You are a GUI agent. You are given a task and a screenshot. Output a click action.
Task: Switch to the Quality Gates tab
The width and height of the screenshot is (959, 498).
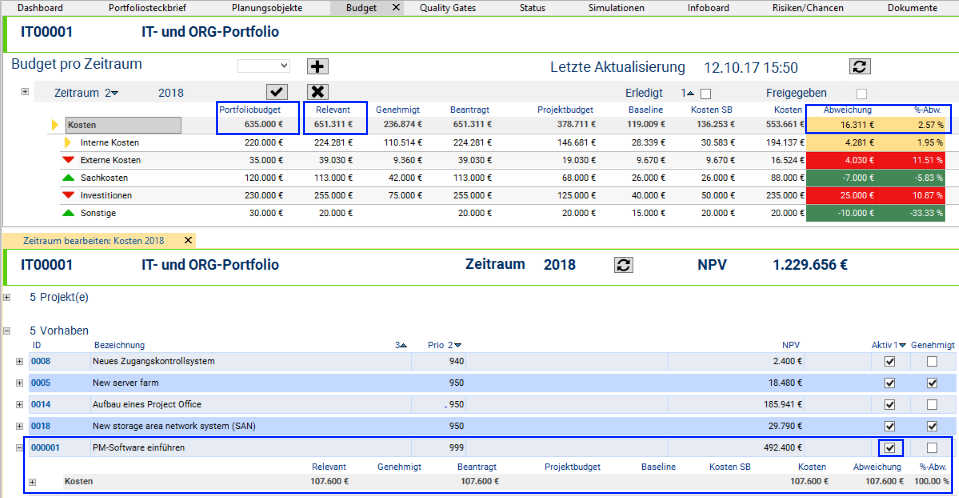point(447,8)
